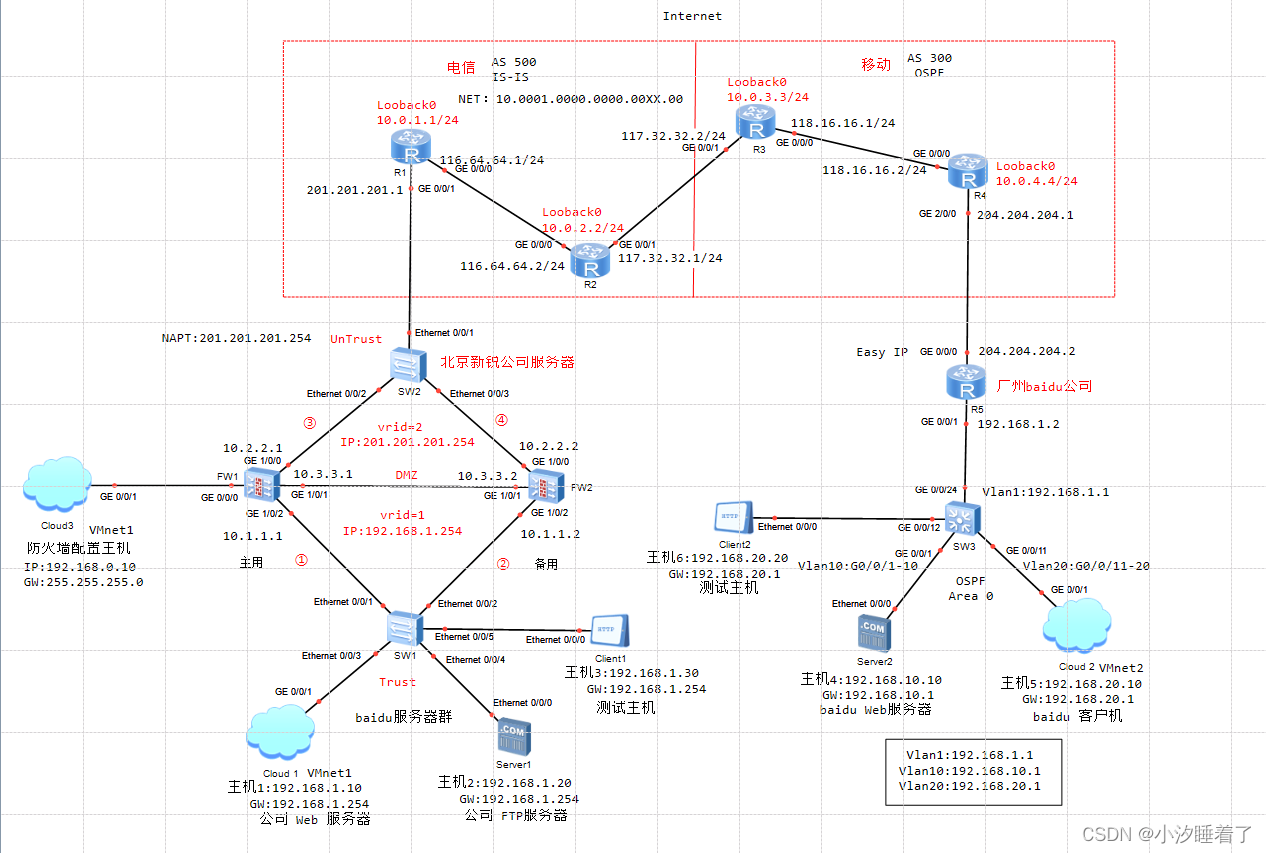Click the Trust zone label
The width and height of the screenshot is (1266, 853).
397,682
